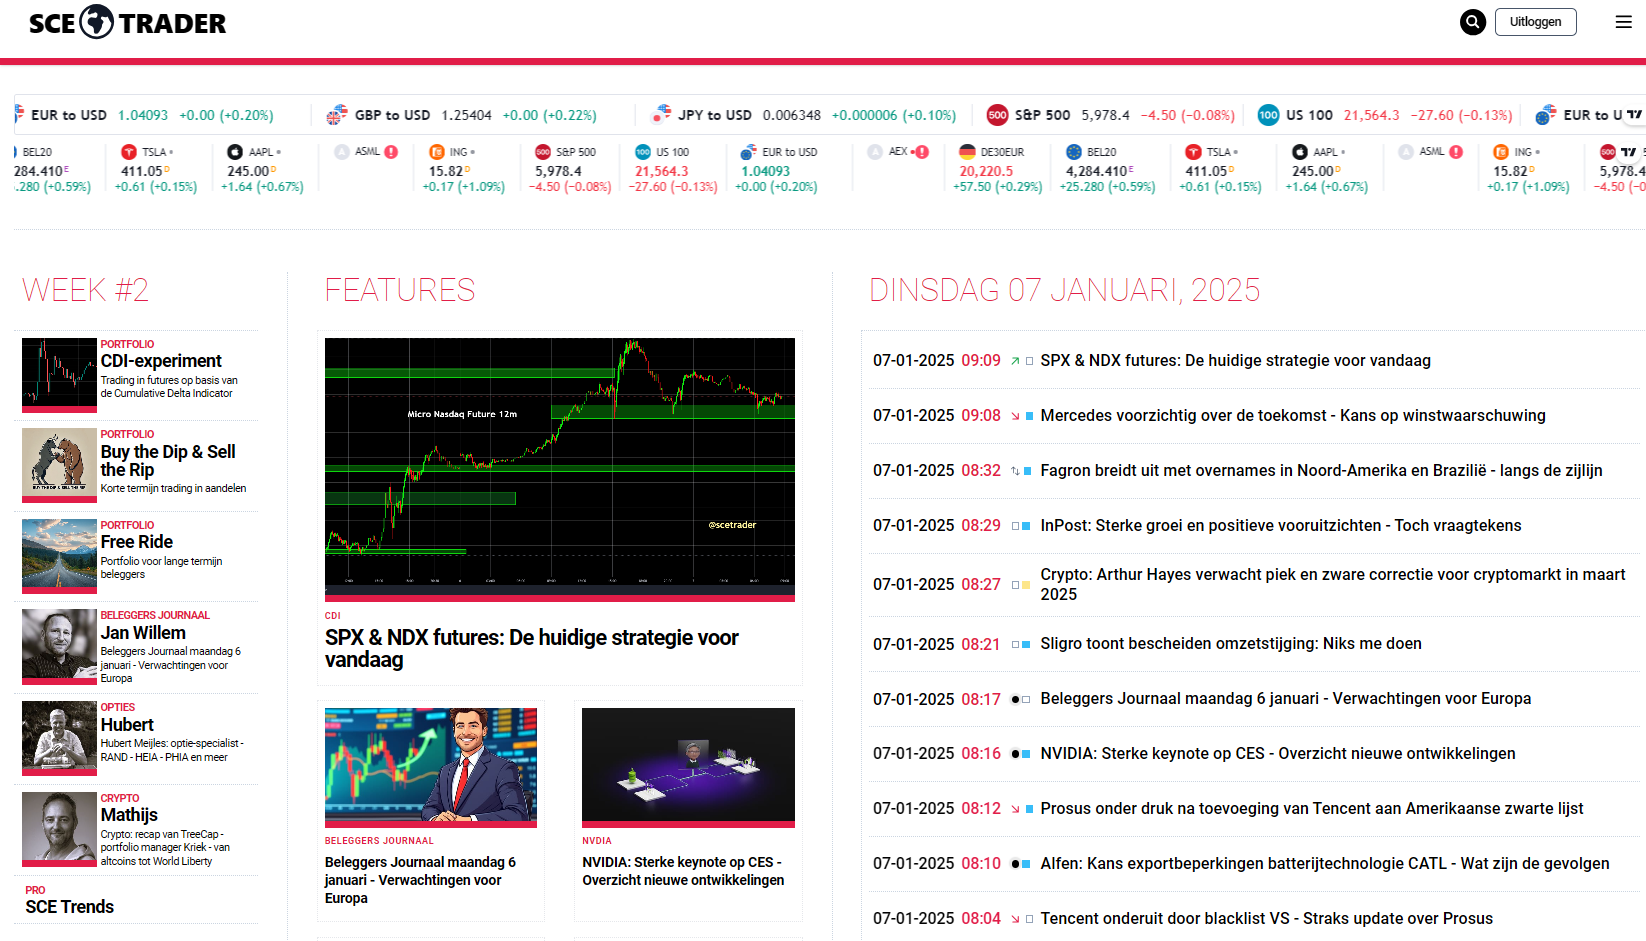Click the up-arrow icon on the 09:09 news row

(1015, 361)
